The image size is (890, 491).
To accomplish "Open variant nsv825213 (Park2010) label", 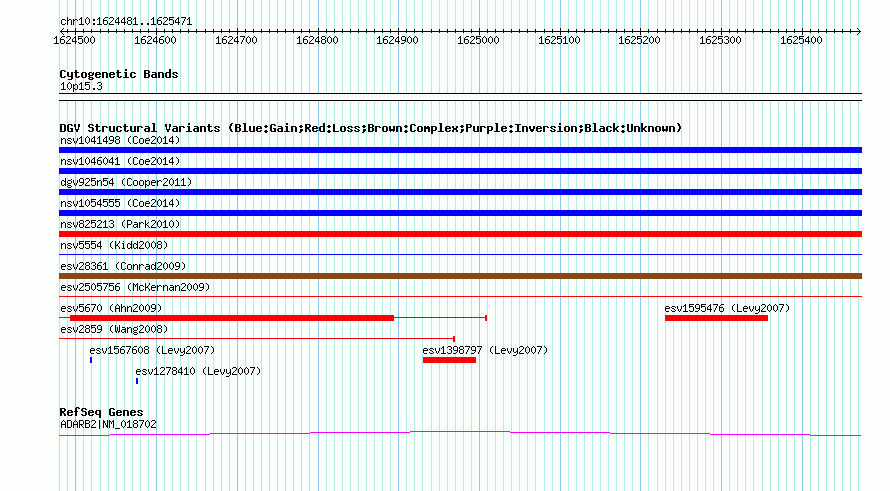I will tap(120, 224).
